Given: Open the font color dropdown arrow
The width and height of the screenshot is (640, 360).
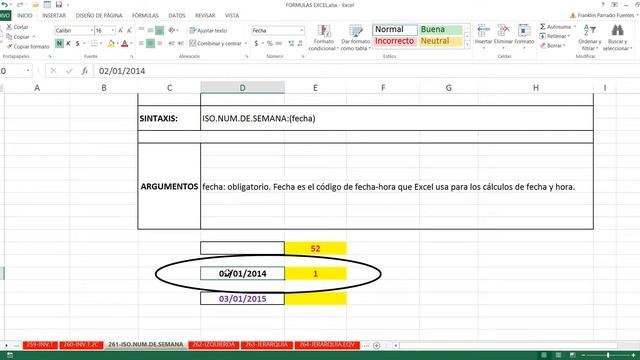Looking at the screenshot, I should point(131,43).
